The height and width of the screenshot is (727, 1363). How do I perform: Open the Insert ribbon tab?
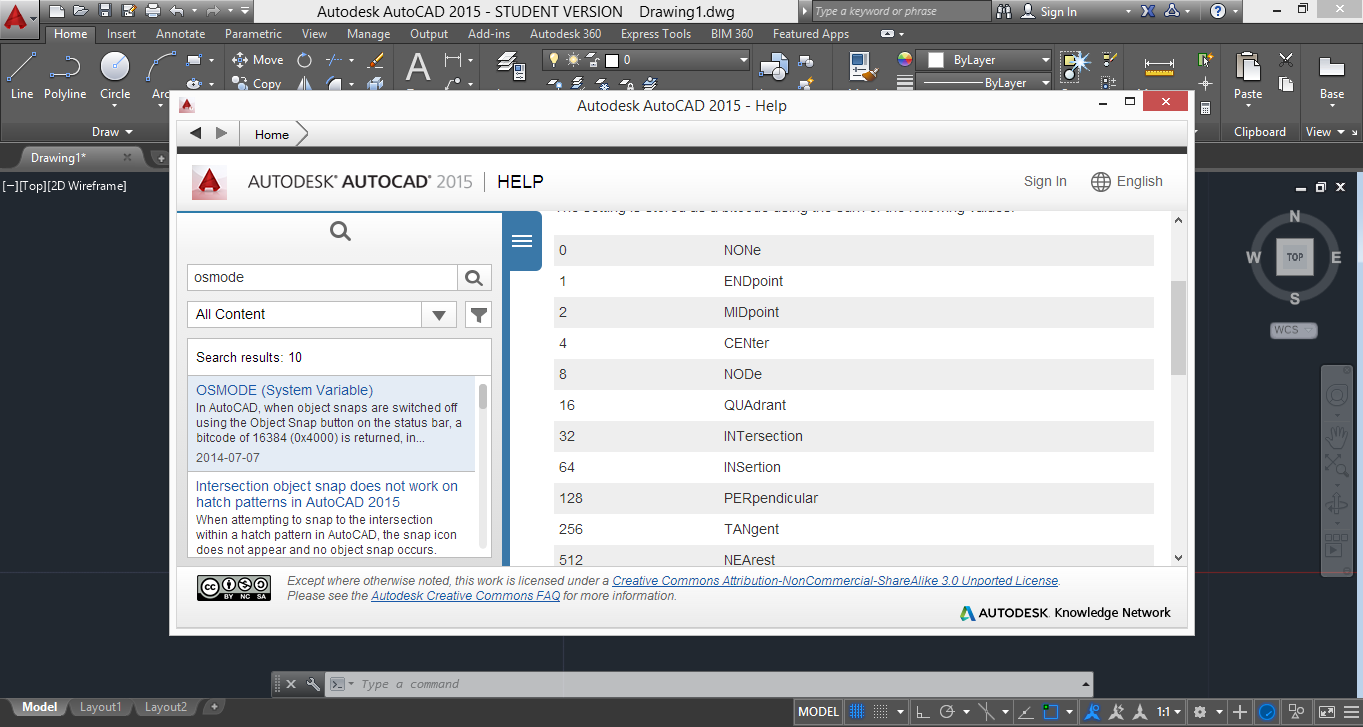tap(122, 34)
